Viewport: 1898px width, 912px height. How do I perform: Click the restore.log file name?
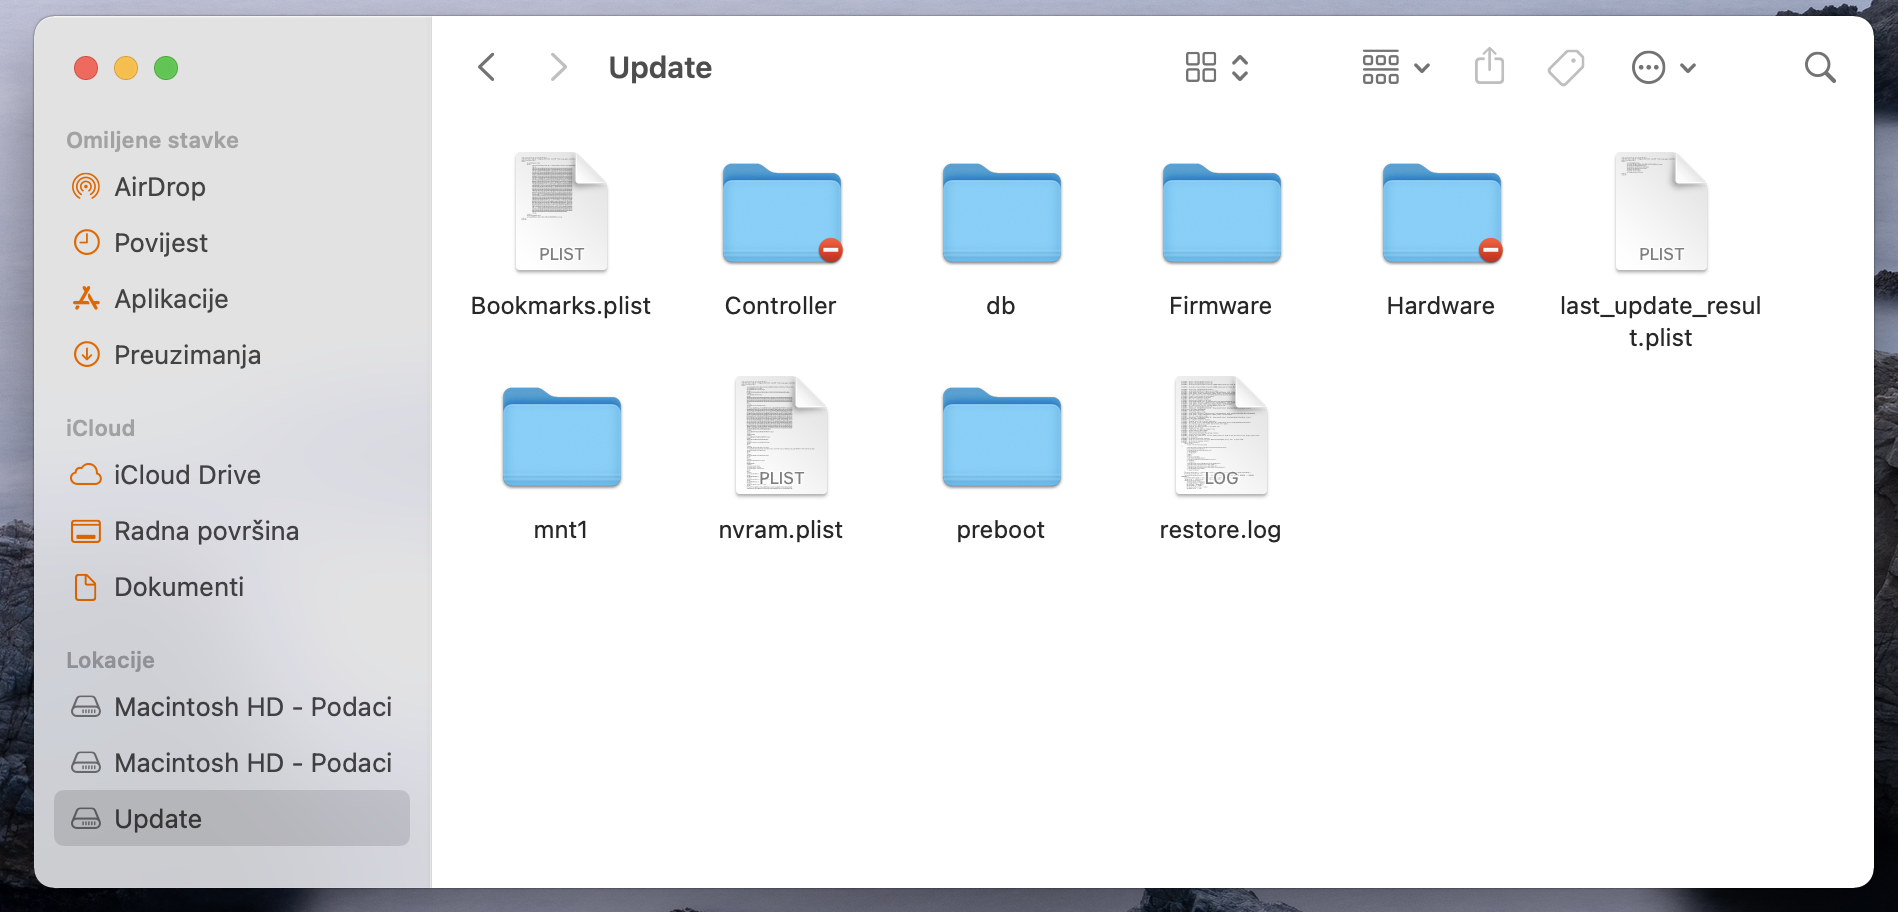point(1221,530)
